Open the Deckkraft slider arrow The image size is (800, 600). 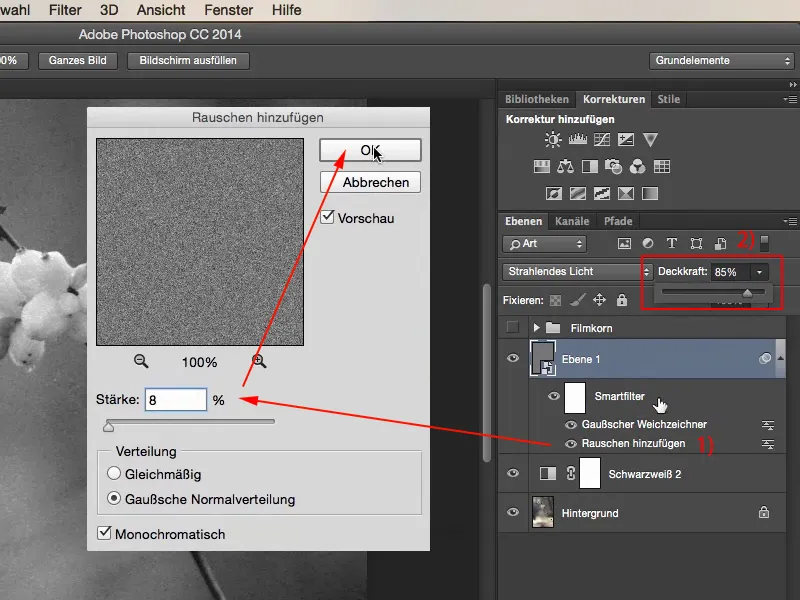[x=759, y=272]
